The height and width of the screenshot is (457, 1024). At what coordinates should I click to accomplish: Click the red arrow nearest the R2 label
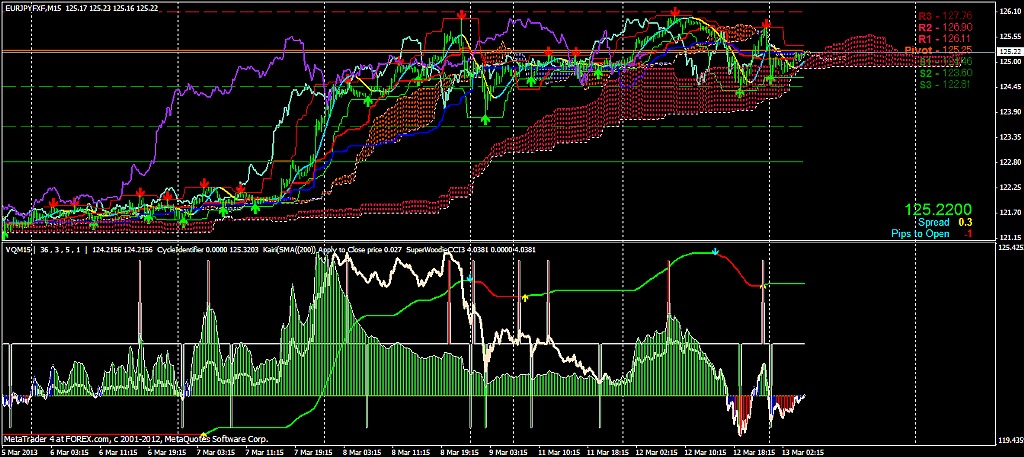click(767, 25)
